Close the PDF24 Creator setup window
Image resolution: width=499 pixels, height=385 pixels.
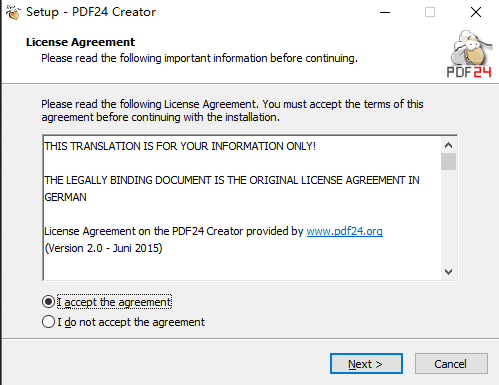pos(476,12)
